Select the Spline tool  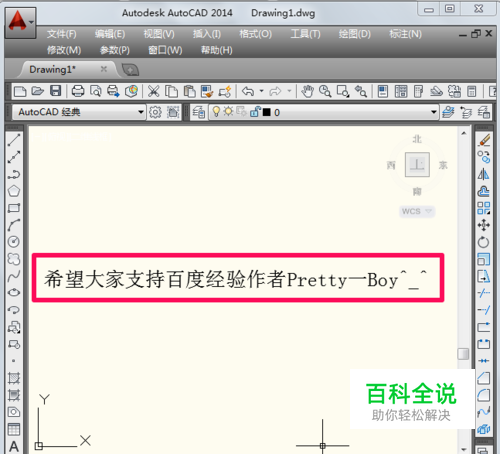click(x=14, y=276)
